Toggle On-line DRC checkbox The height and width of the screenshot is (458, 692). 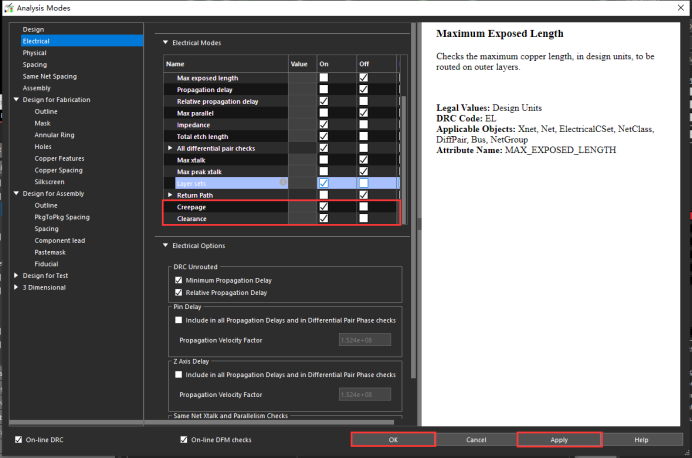click(19, 439)
